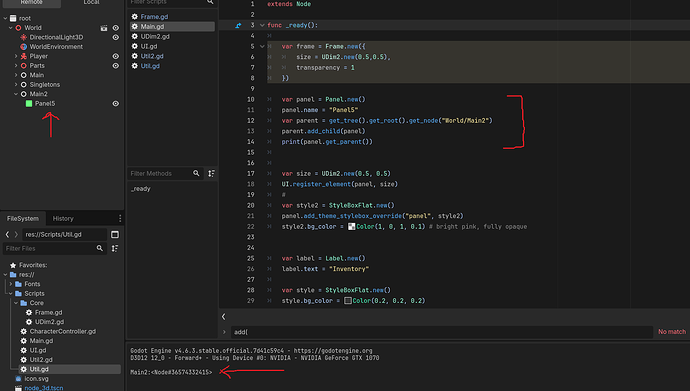This screenshot has width=690, height=391.
Task: Fold the _ready function at line 3
Action: pos(262,26)
